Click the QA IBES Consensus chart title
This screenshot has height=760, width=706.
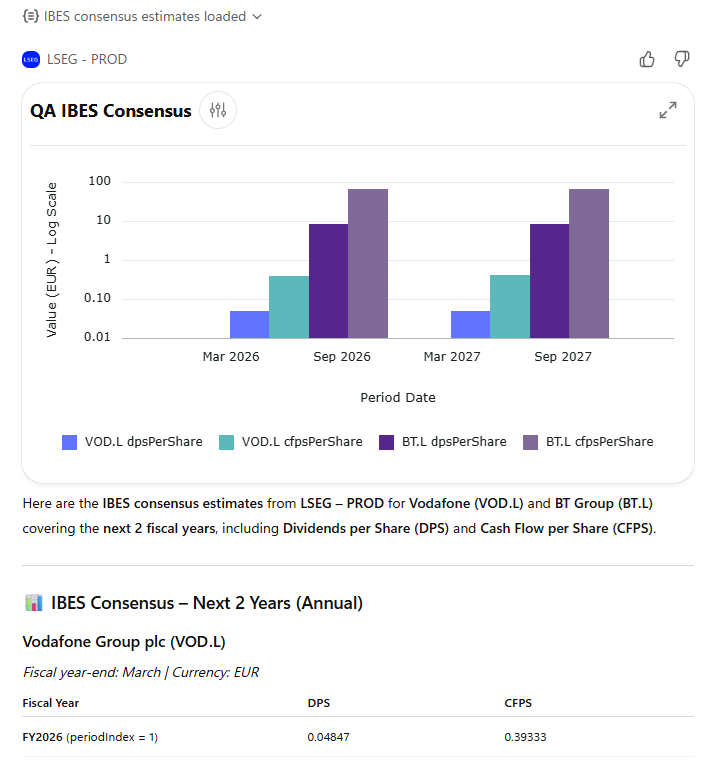point(111,111)
